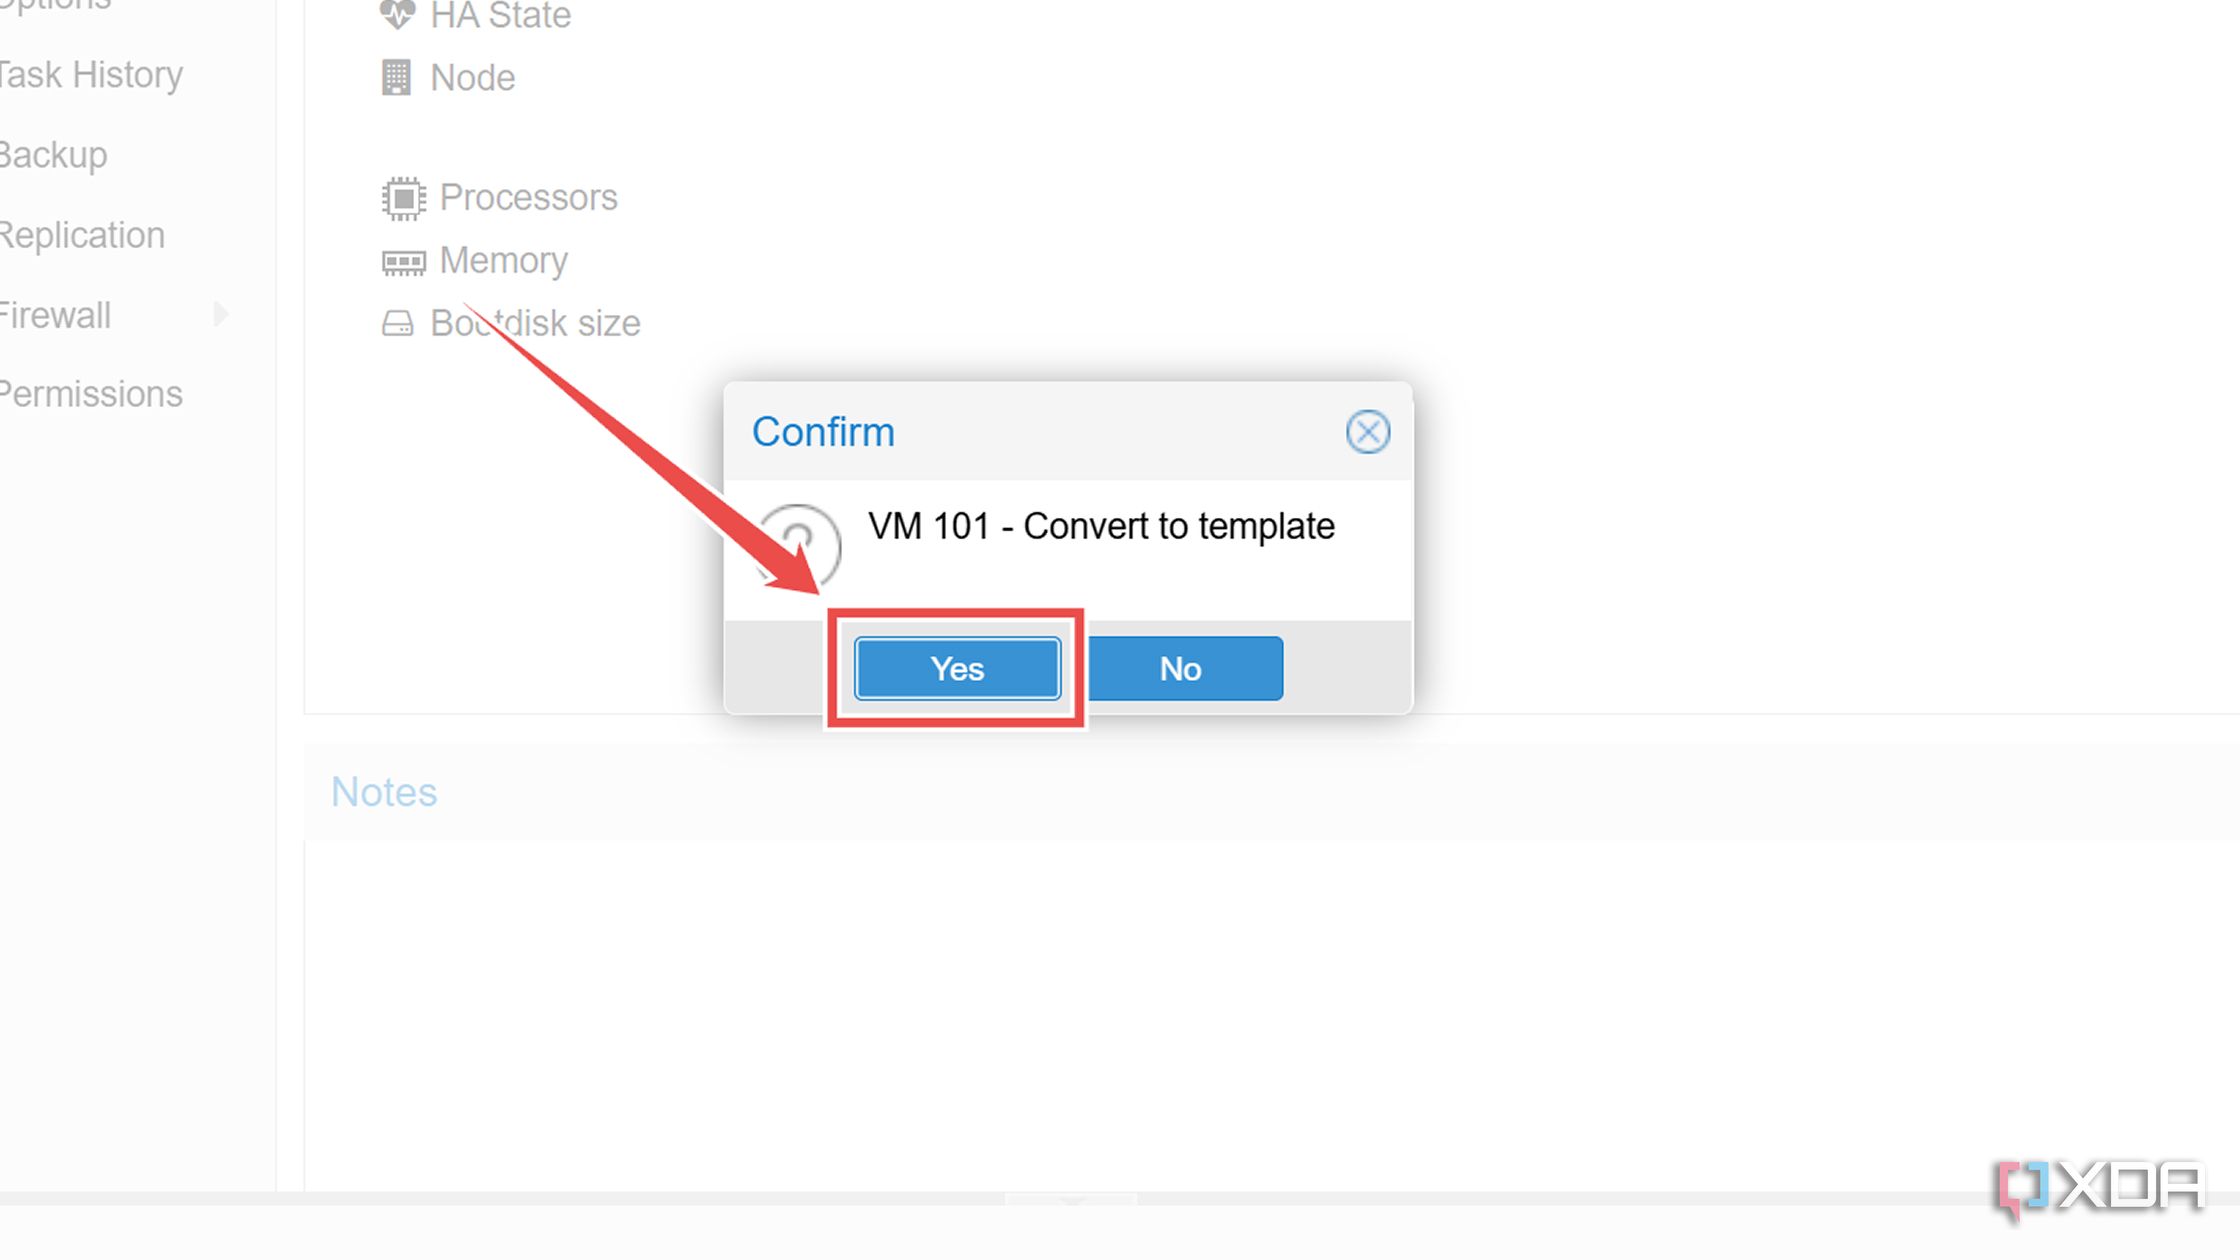
Task: Expand the Firewall submenu arrow
Action: [x=221, y=314]
